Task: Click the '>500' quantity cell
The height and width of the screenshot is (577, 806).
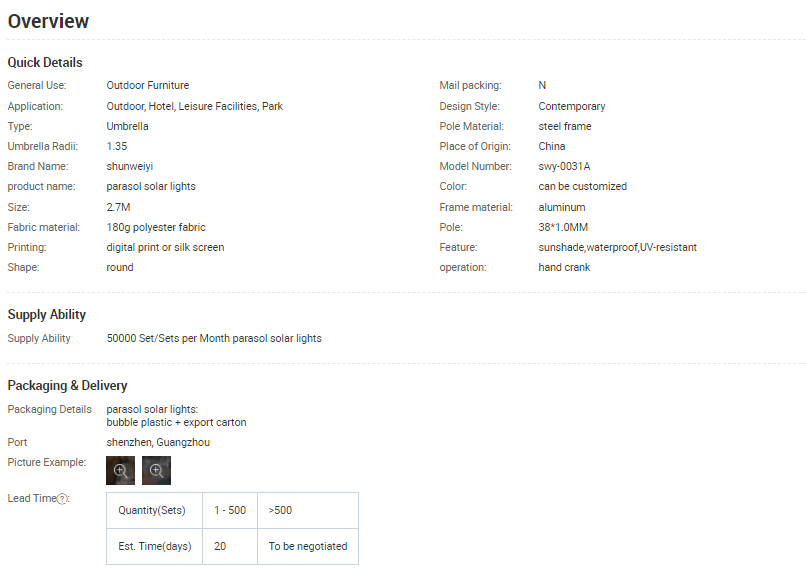Action: (281, 511)
